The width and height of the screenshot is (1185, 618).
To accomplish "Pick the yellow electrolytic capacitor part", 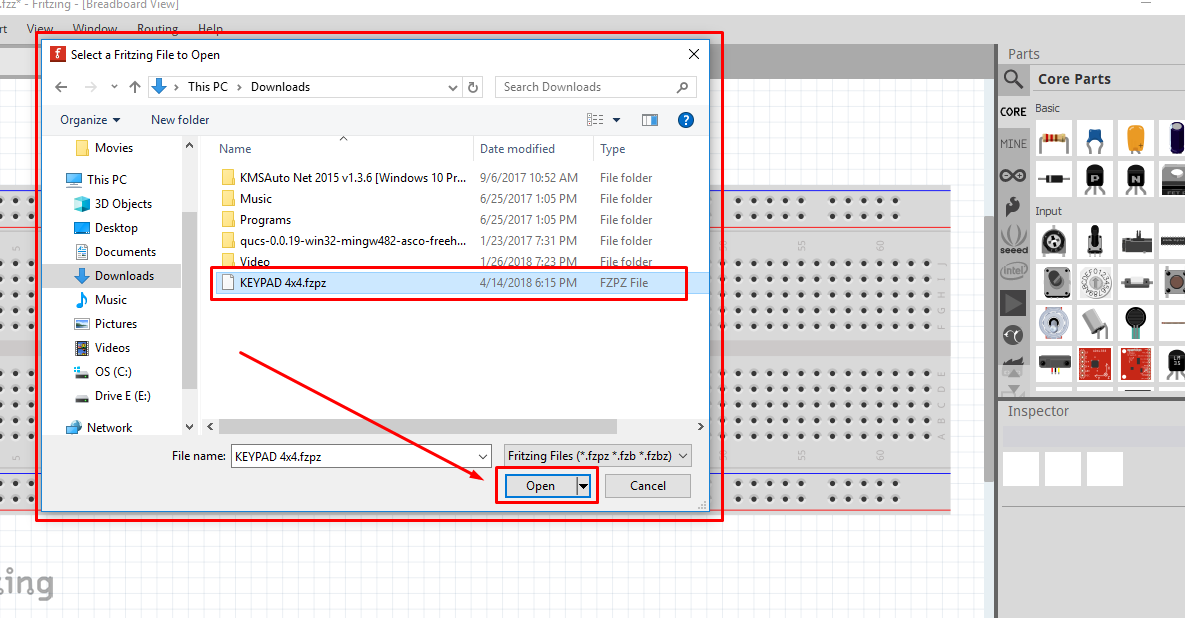I will coord(1135,136).
